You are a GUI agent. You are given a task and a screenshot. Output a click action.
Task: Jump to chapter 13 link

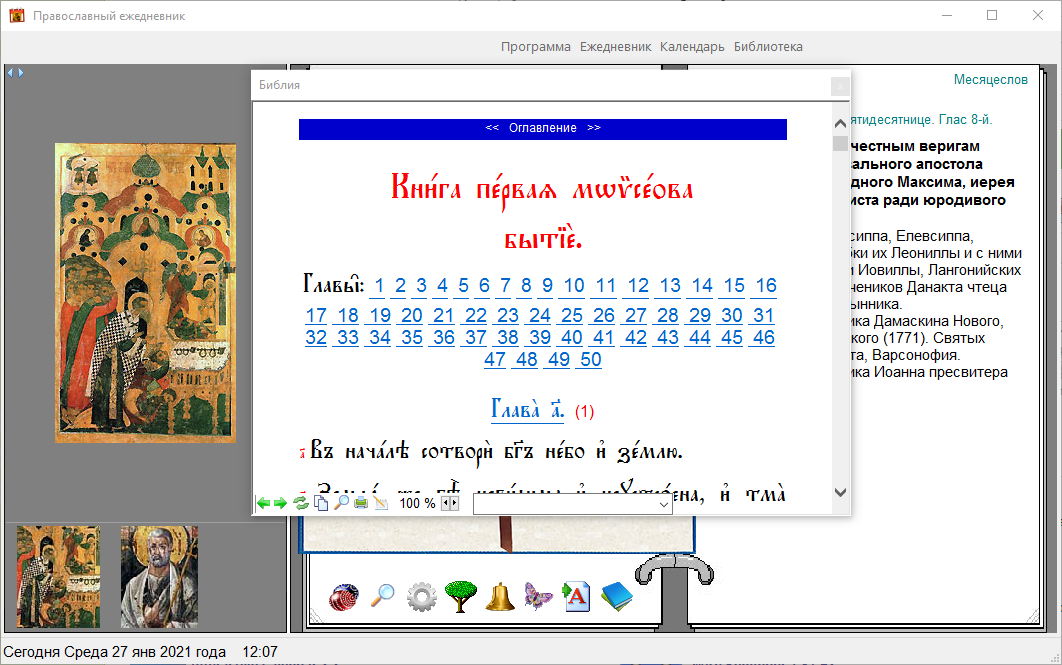pyautogui.click(x=670, y=286)
